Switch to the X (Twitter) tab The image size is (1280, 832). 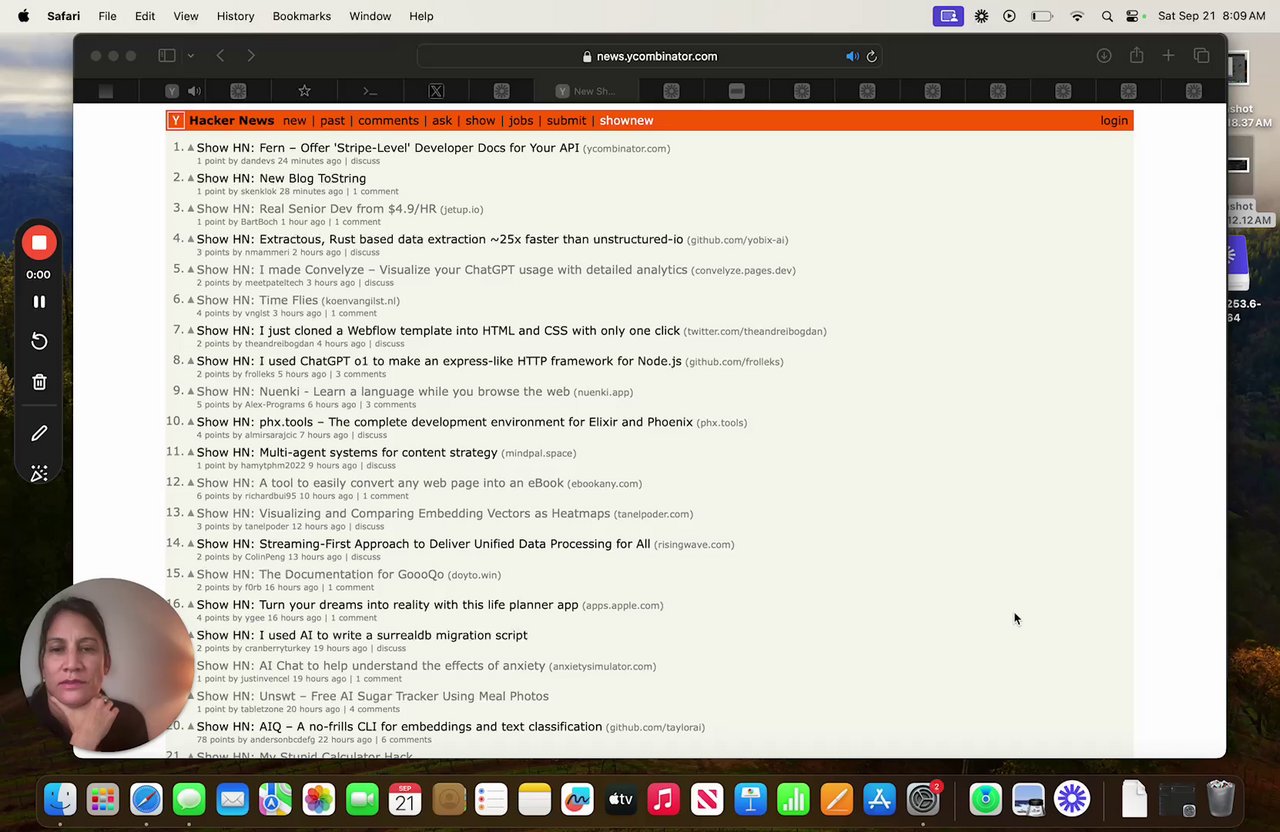pos(436,91)
